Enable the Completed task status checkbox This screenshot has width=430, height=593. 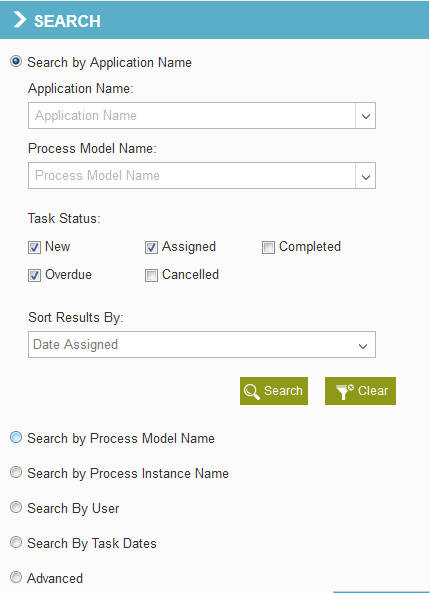click(268, 248)
